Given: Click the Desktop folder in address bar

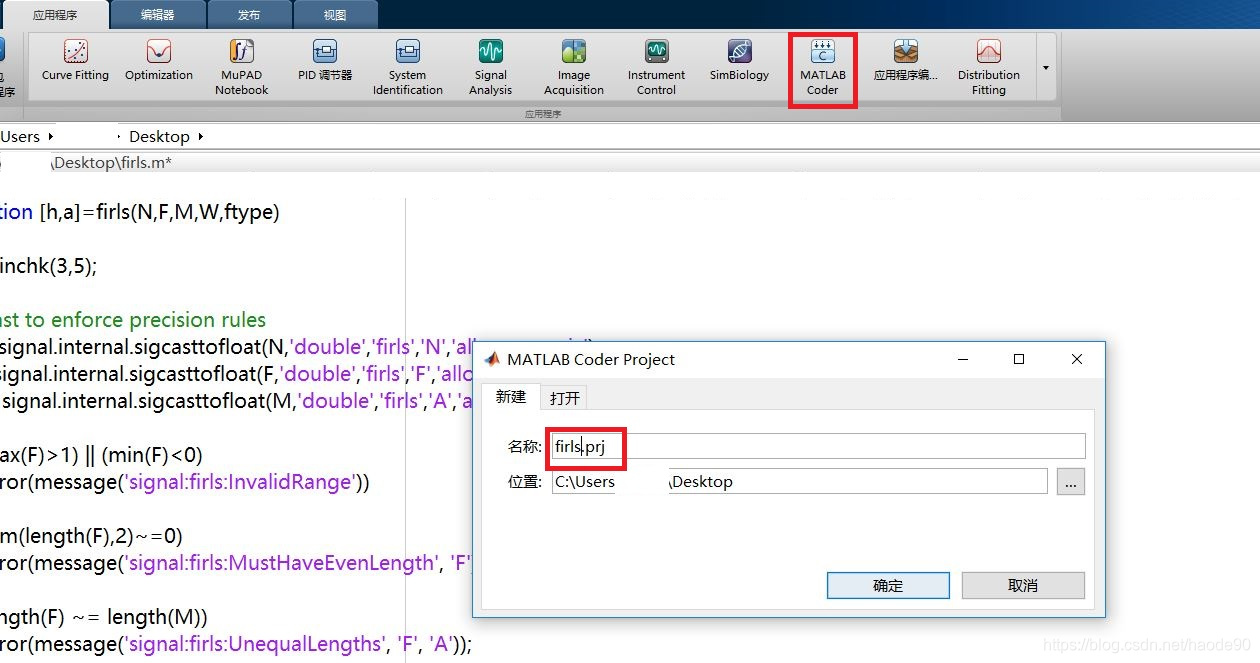Looking at the screenshot, I should click(x=159, y=136).
